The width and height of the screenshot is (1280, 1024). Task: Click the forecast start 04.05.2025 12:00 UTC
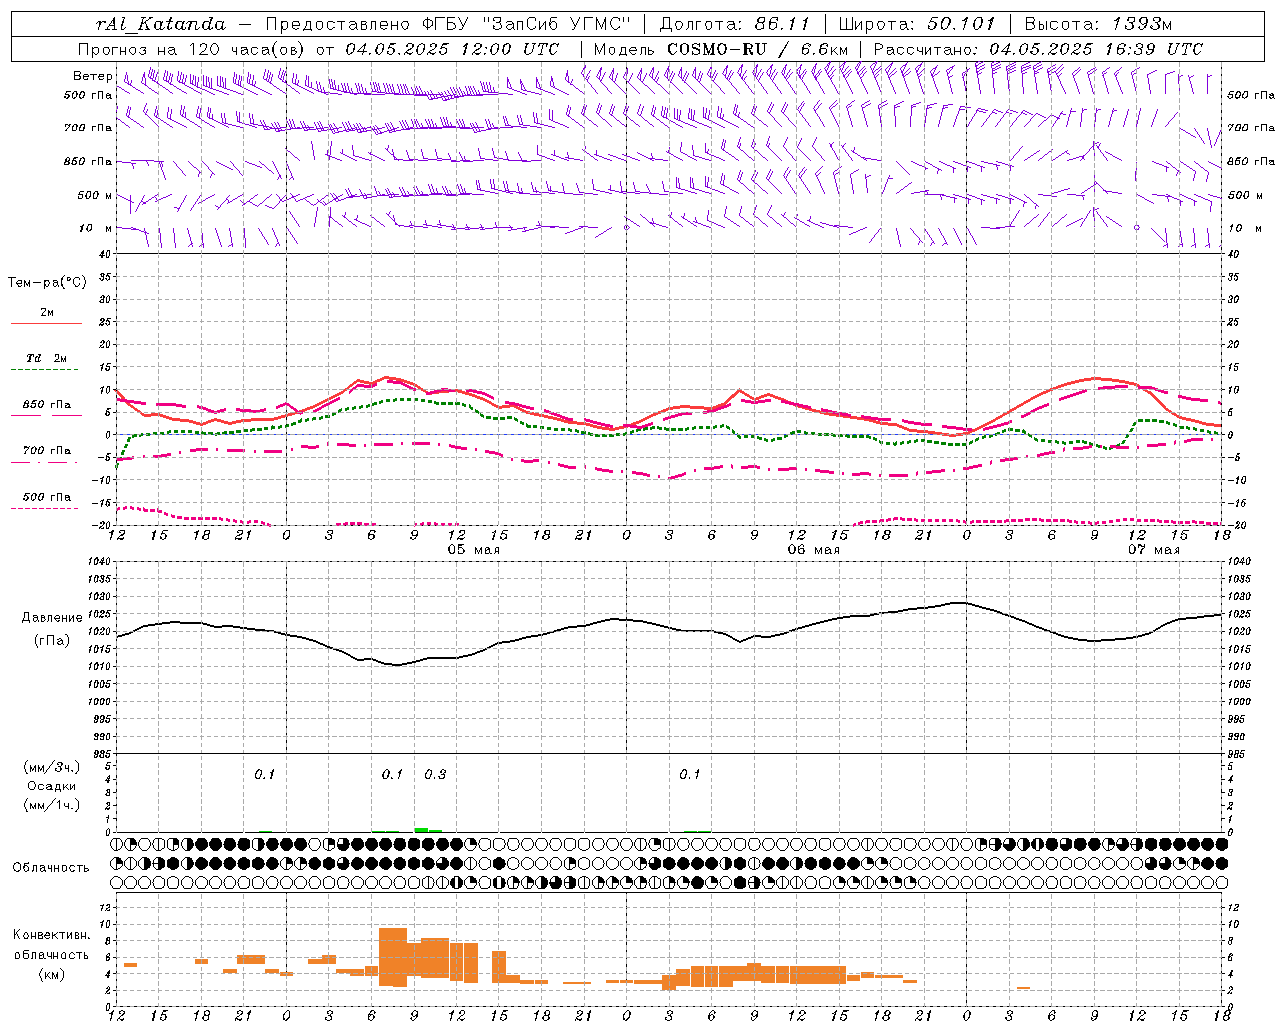(452, 49)
